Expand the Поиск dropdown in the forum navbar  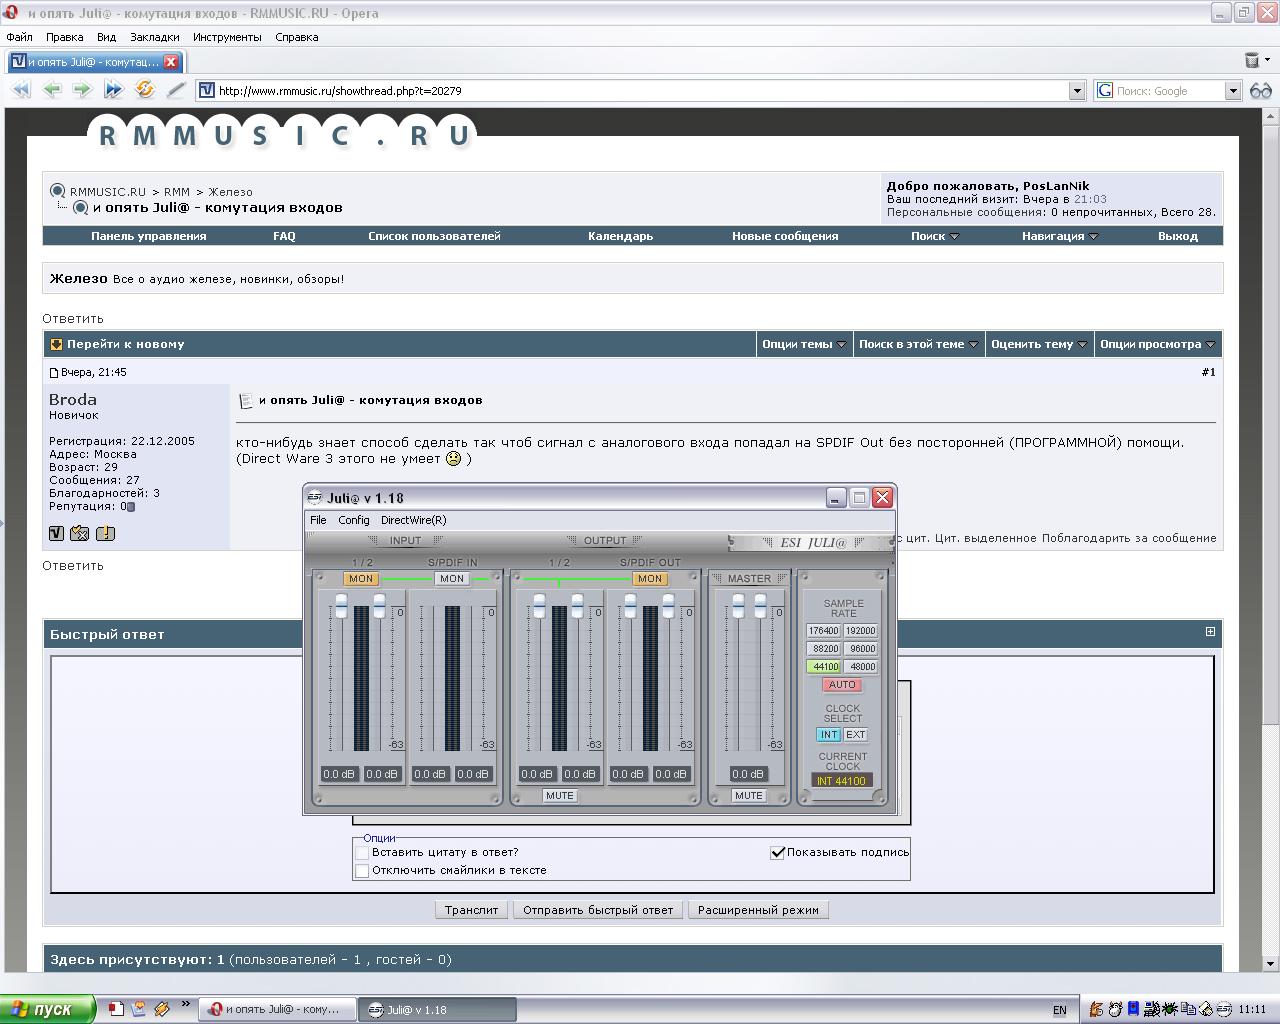(x=954, y=237)
